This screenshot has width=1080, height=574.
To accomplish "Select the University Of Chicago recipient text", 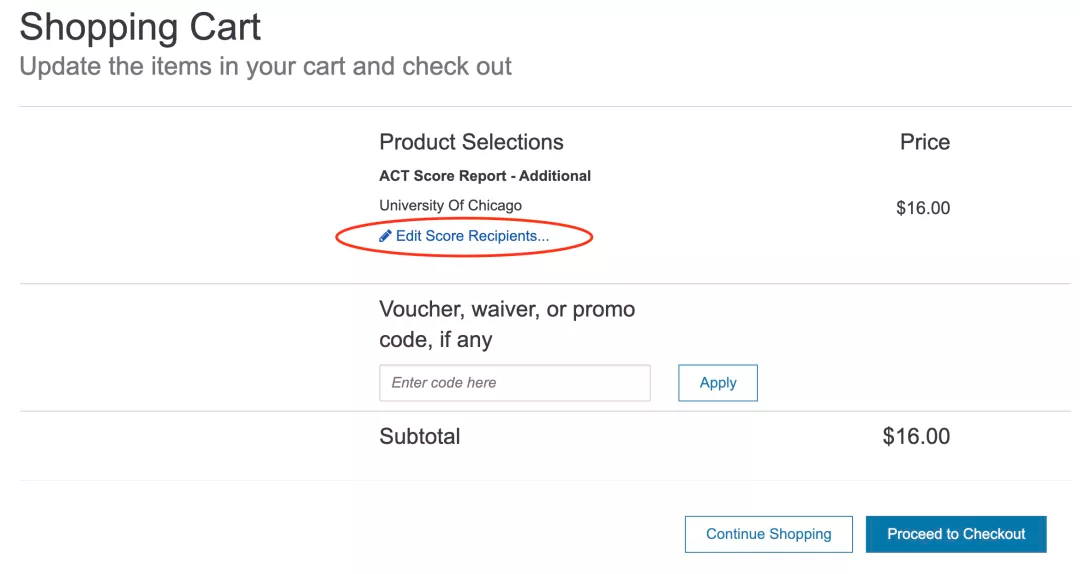I will 450,205.
